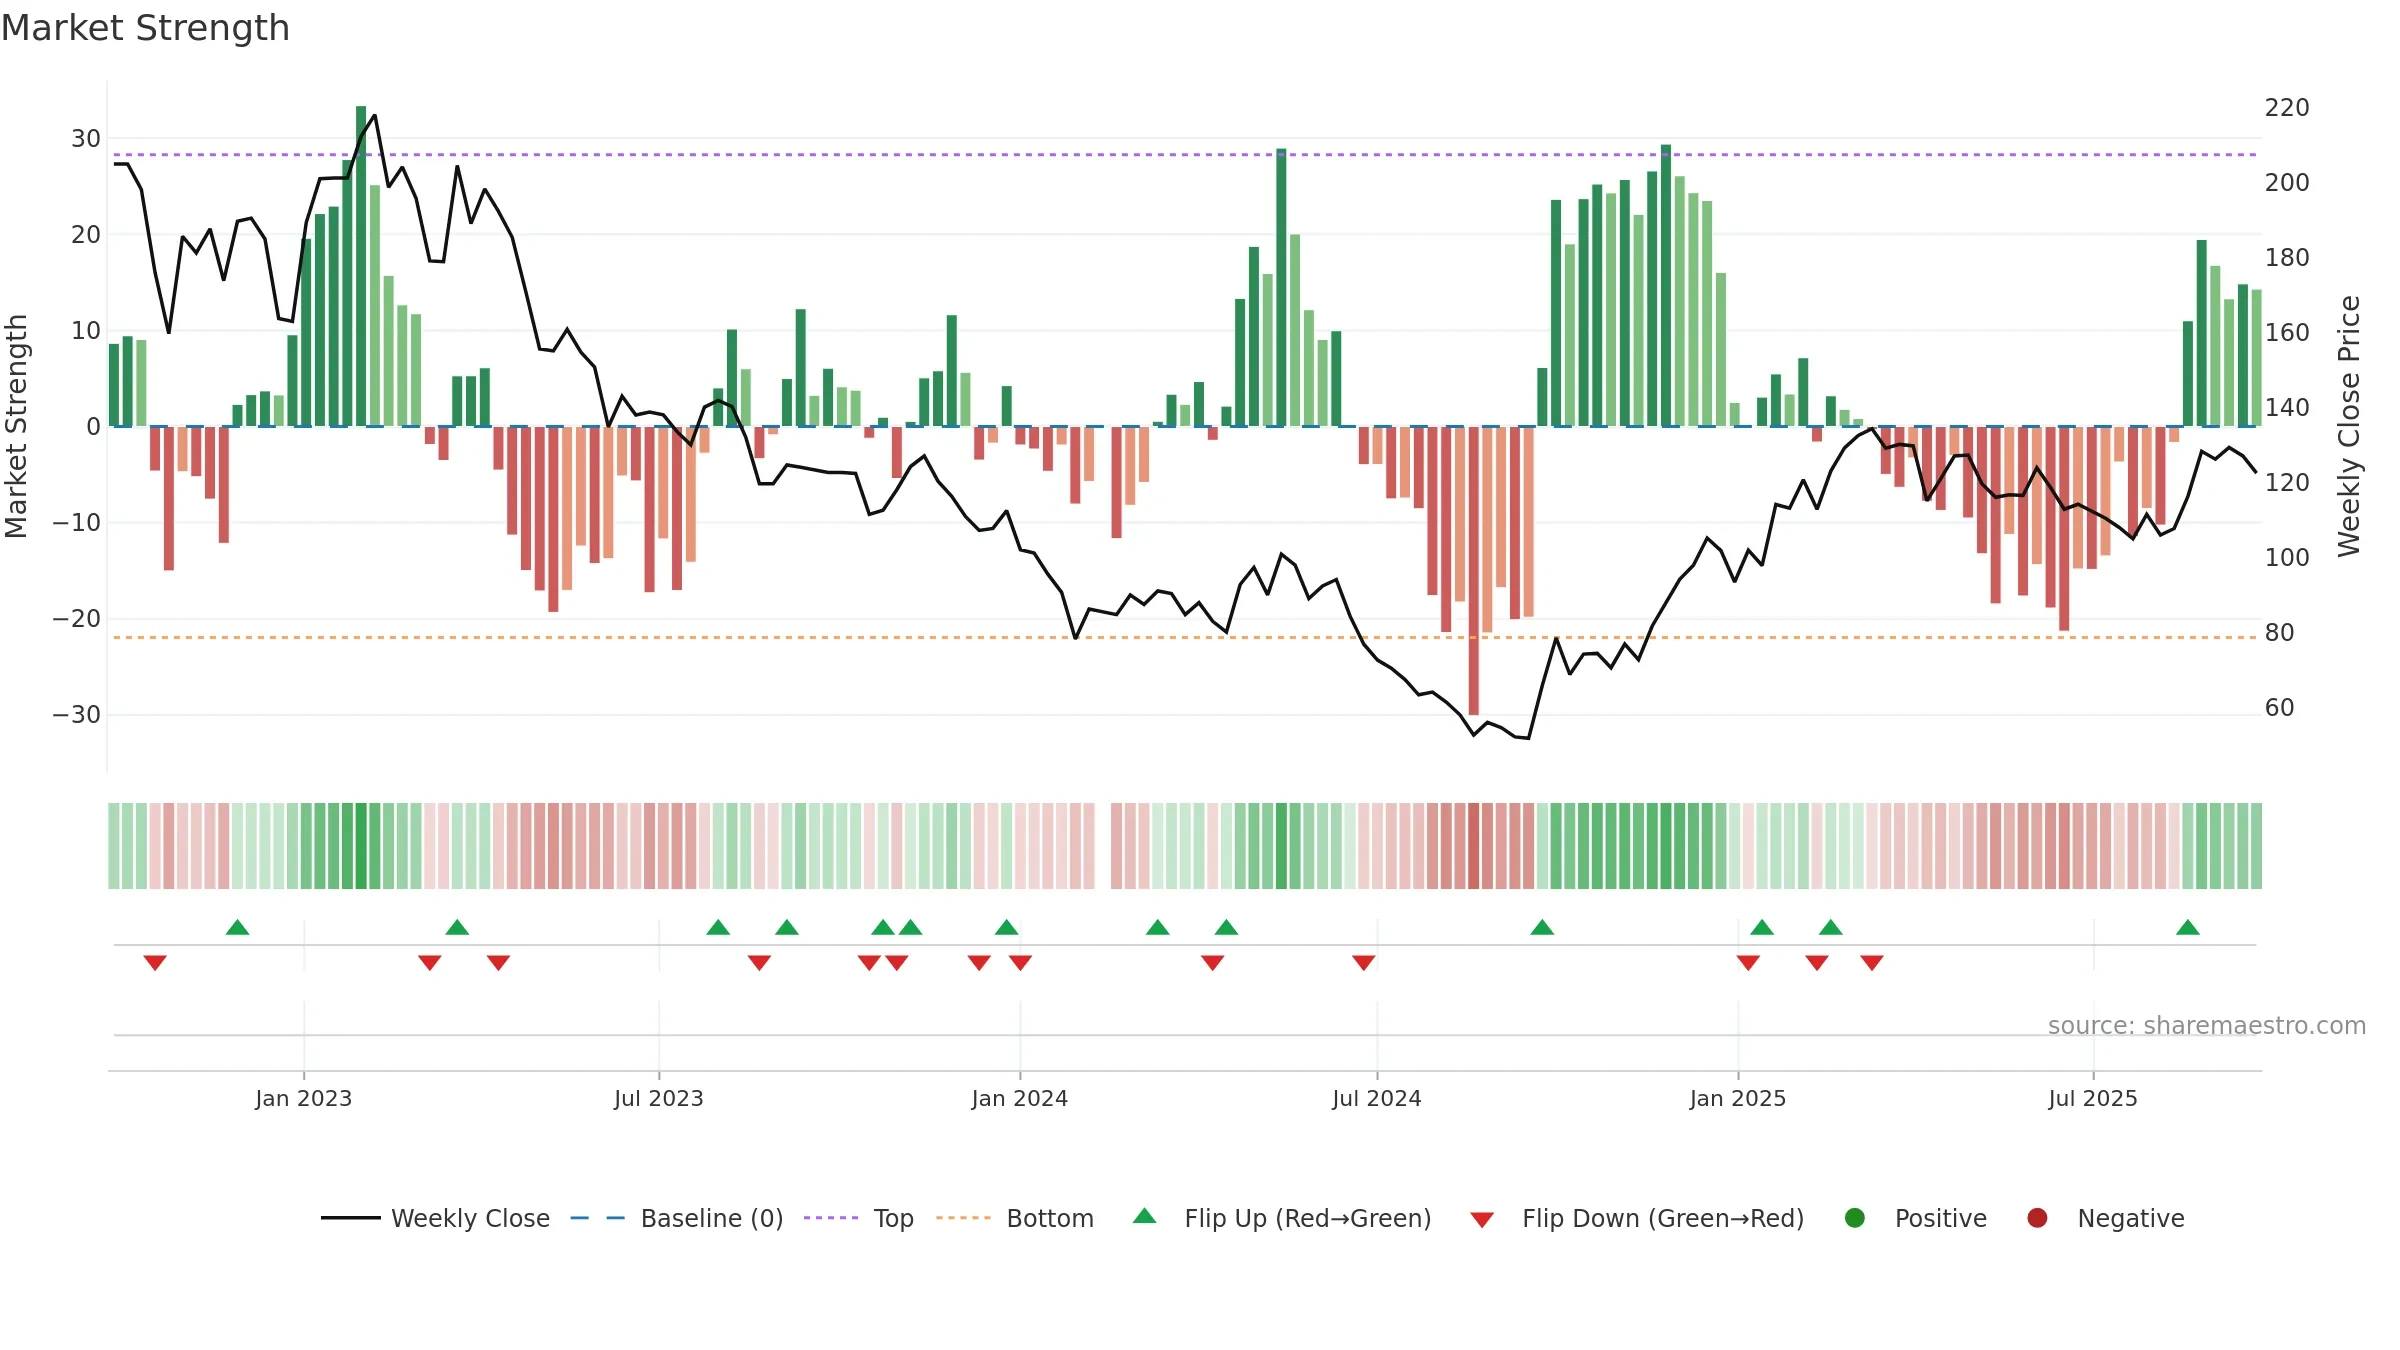
Task: Toggle the Negative legend entry
Action: tap(2105, 1218)
